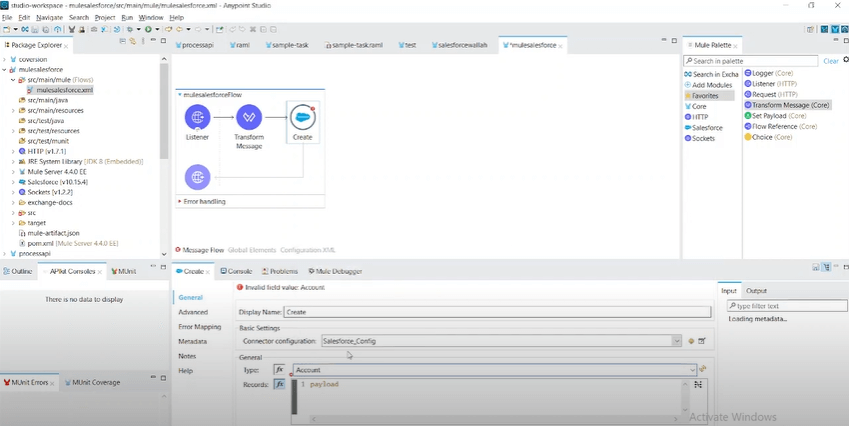Screen dimensions: 849x426
Task: Click the Clear link in Mule Palette
Action: click(x=830, y=62)
